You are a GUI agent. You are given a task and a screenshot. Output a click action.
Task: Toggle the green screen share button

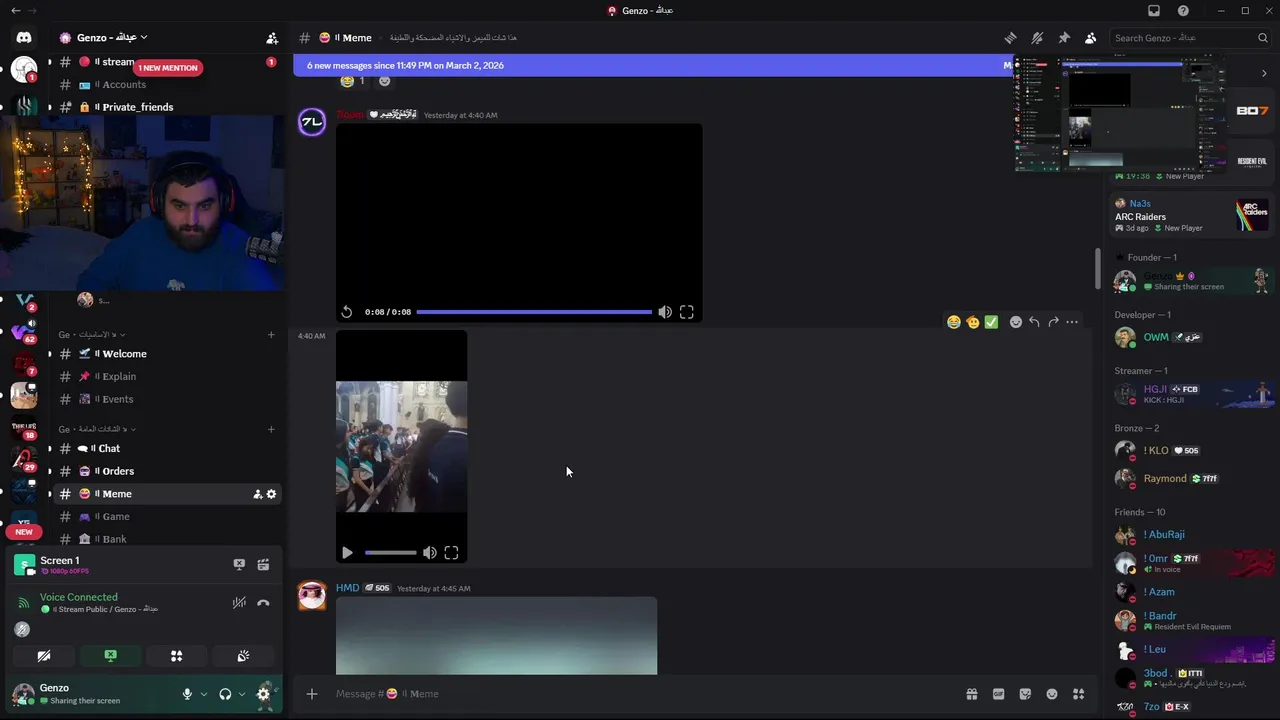click(x=110, y=656)
